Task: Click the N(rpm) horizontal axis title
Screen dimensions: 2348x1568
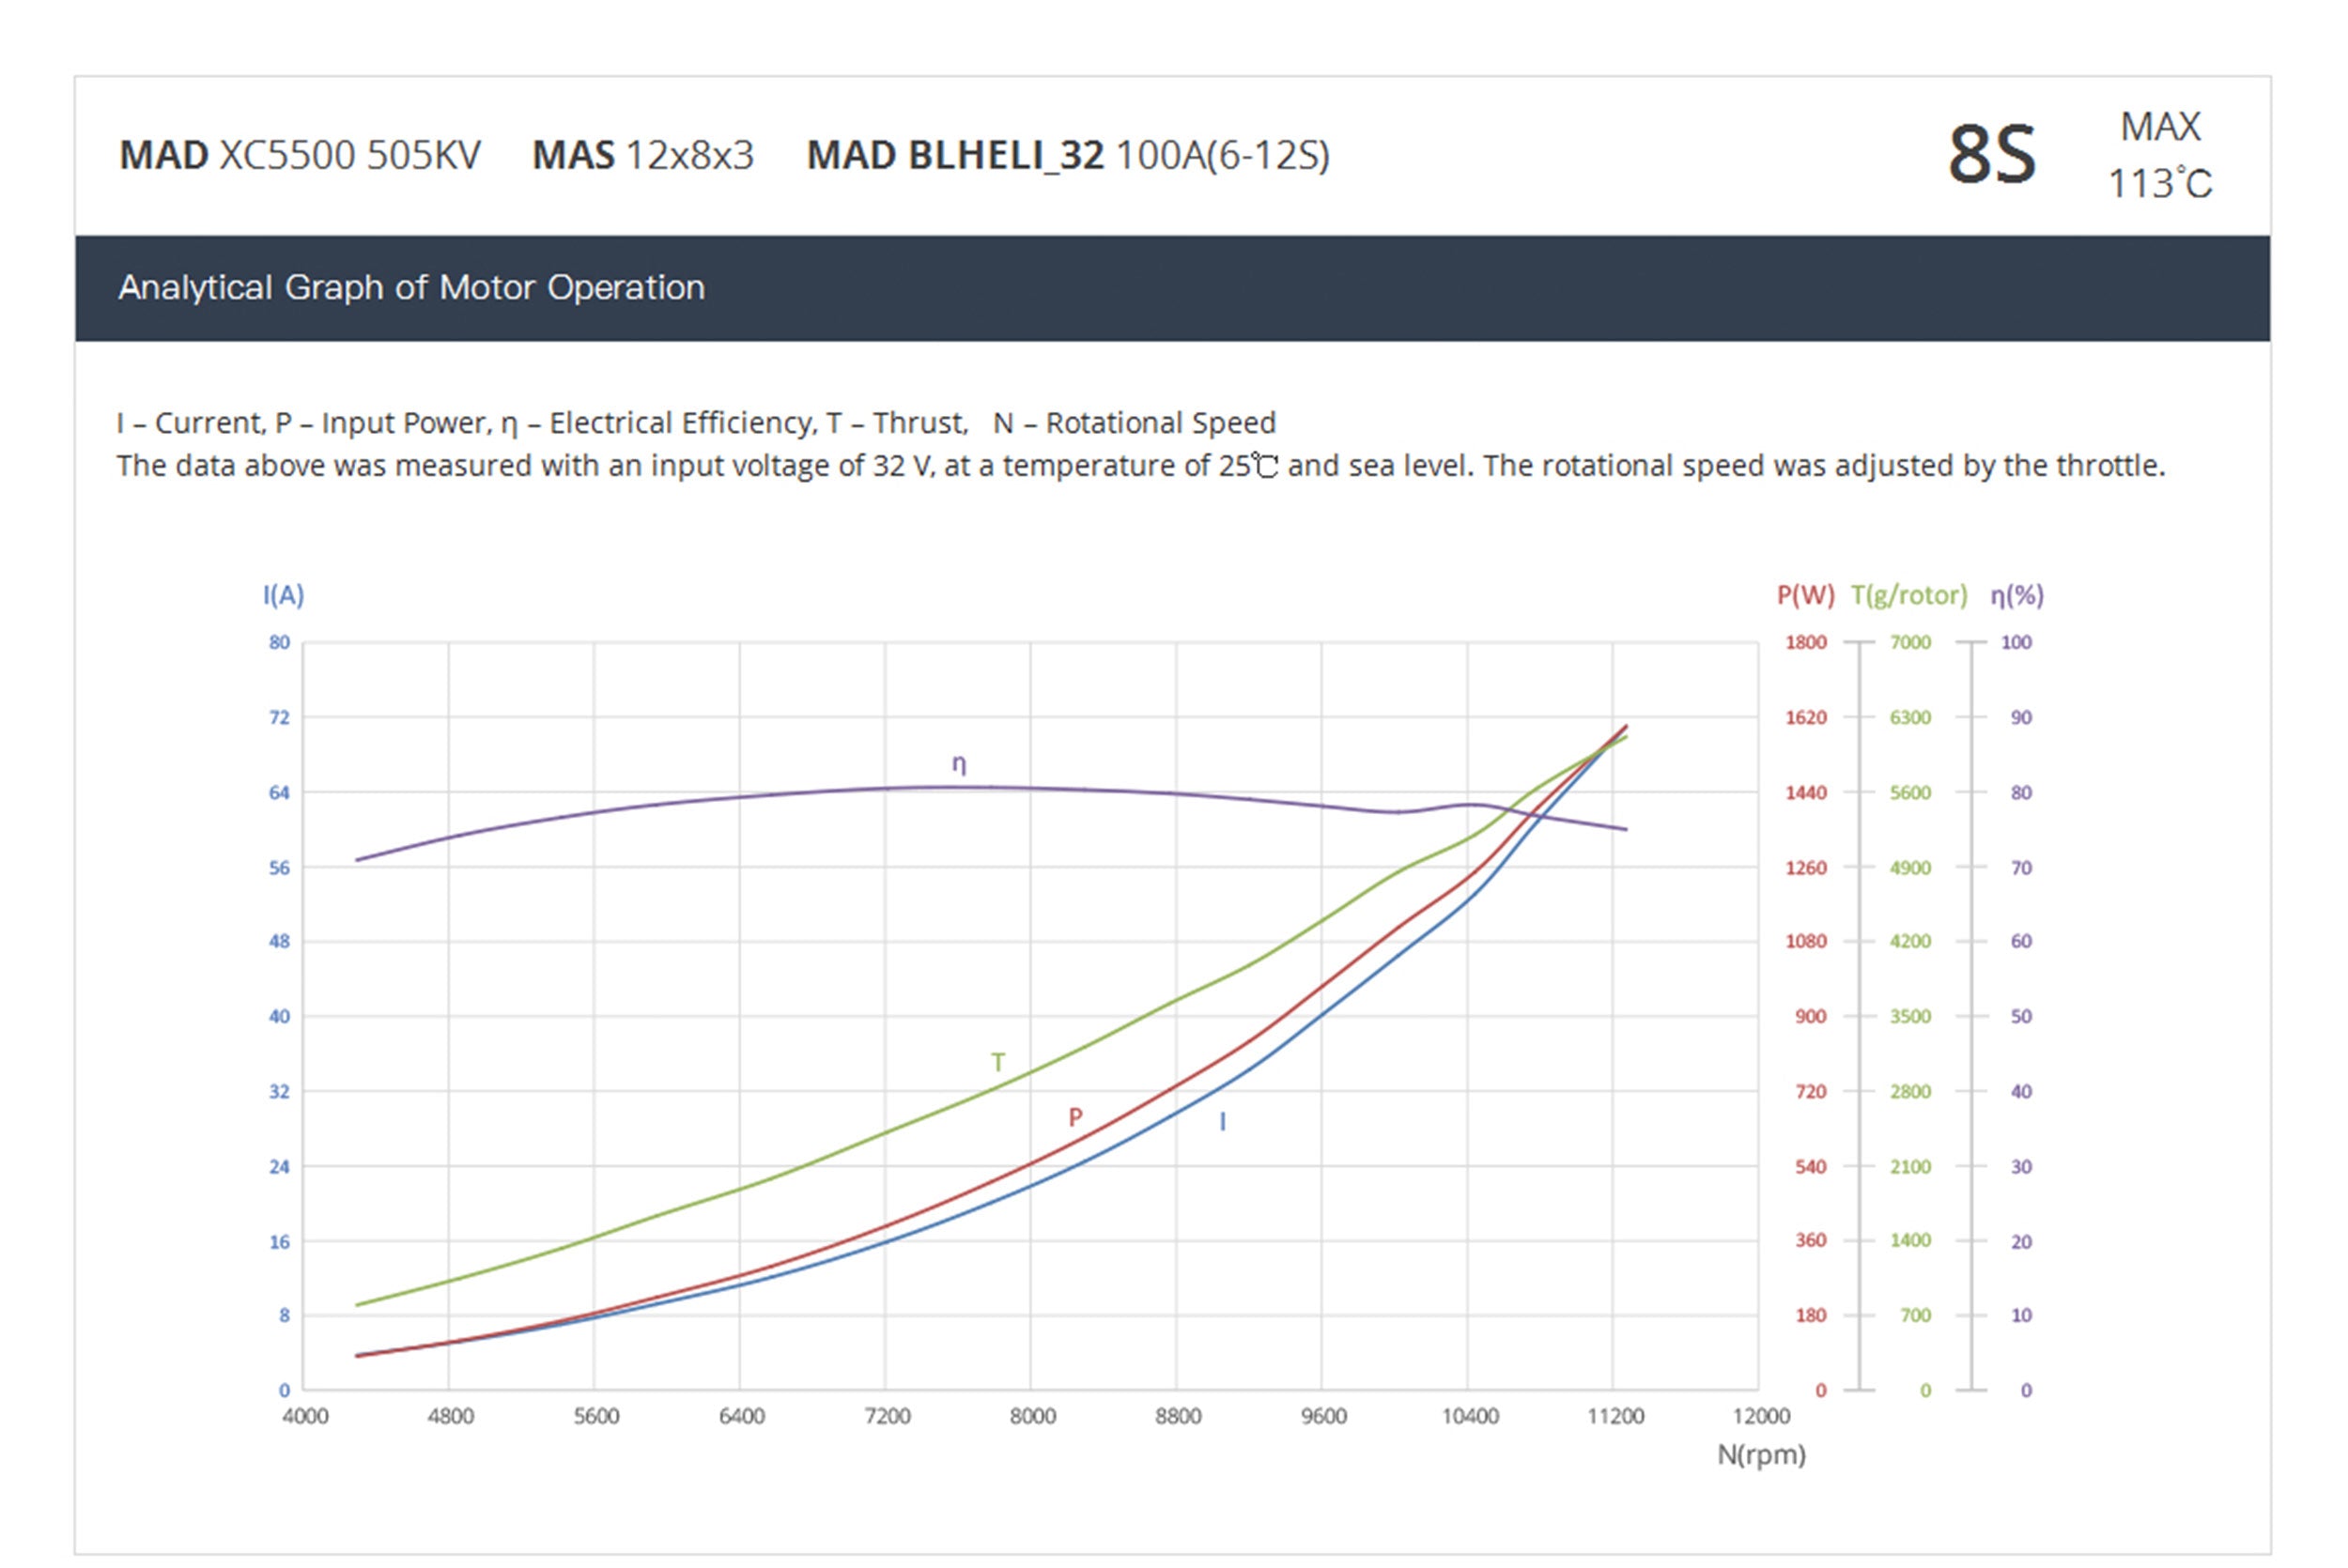Action: 1761,1455
